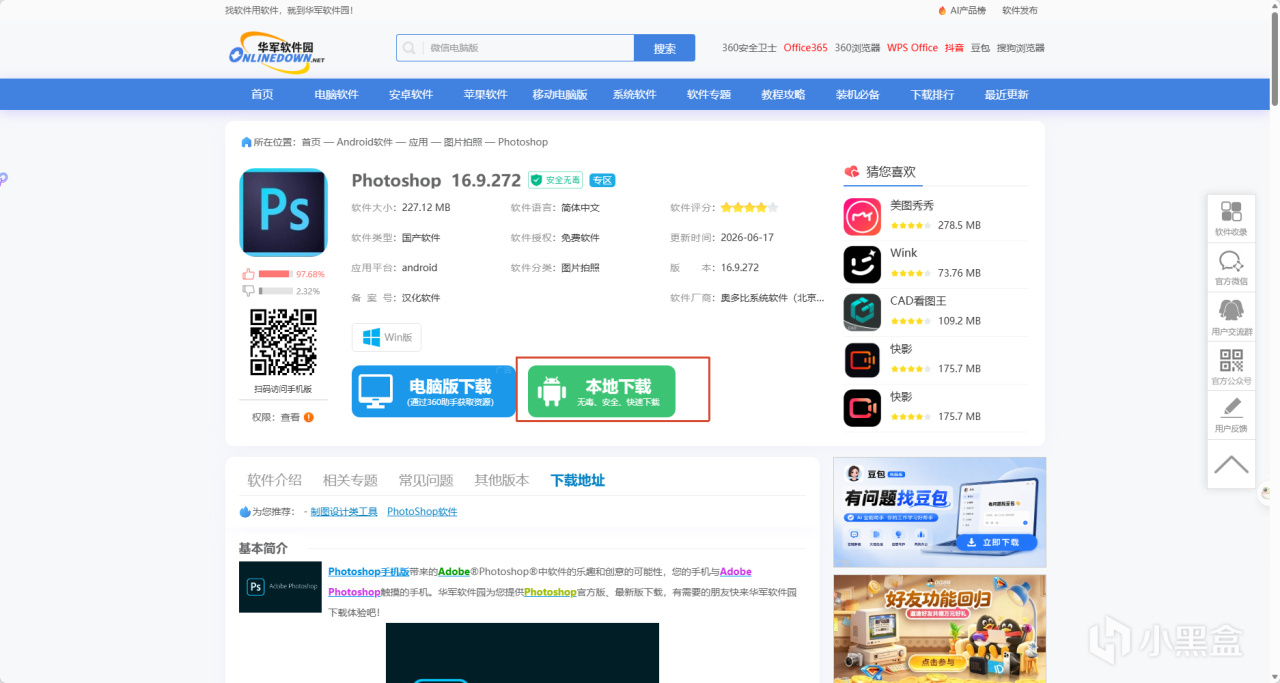1280x683 pixels.
Task: Open the 软件专题 nav item
Action: pos(709,94)
